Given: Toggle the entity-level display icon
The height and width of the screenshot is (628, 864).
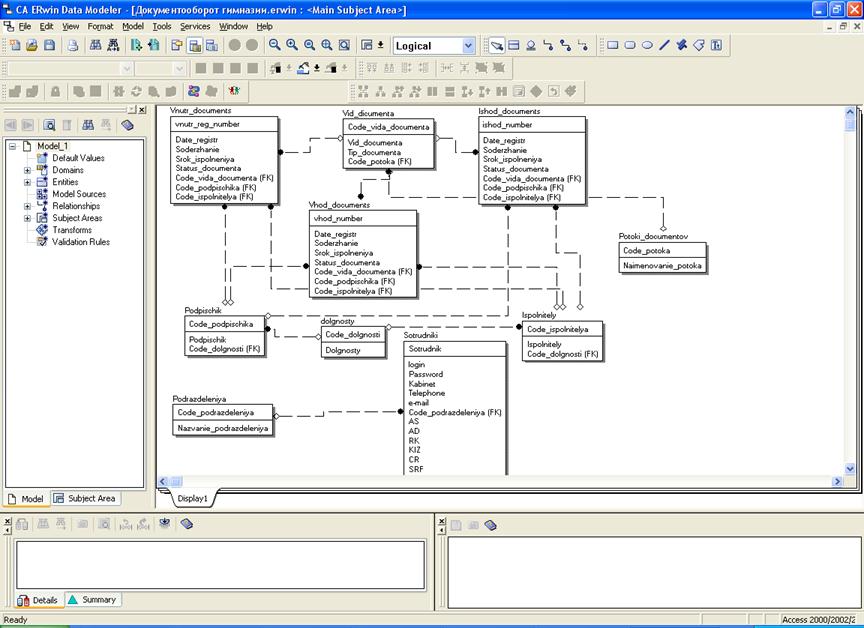Looking at the screenshot, I should [177, 46].
